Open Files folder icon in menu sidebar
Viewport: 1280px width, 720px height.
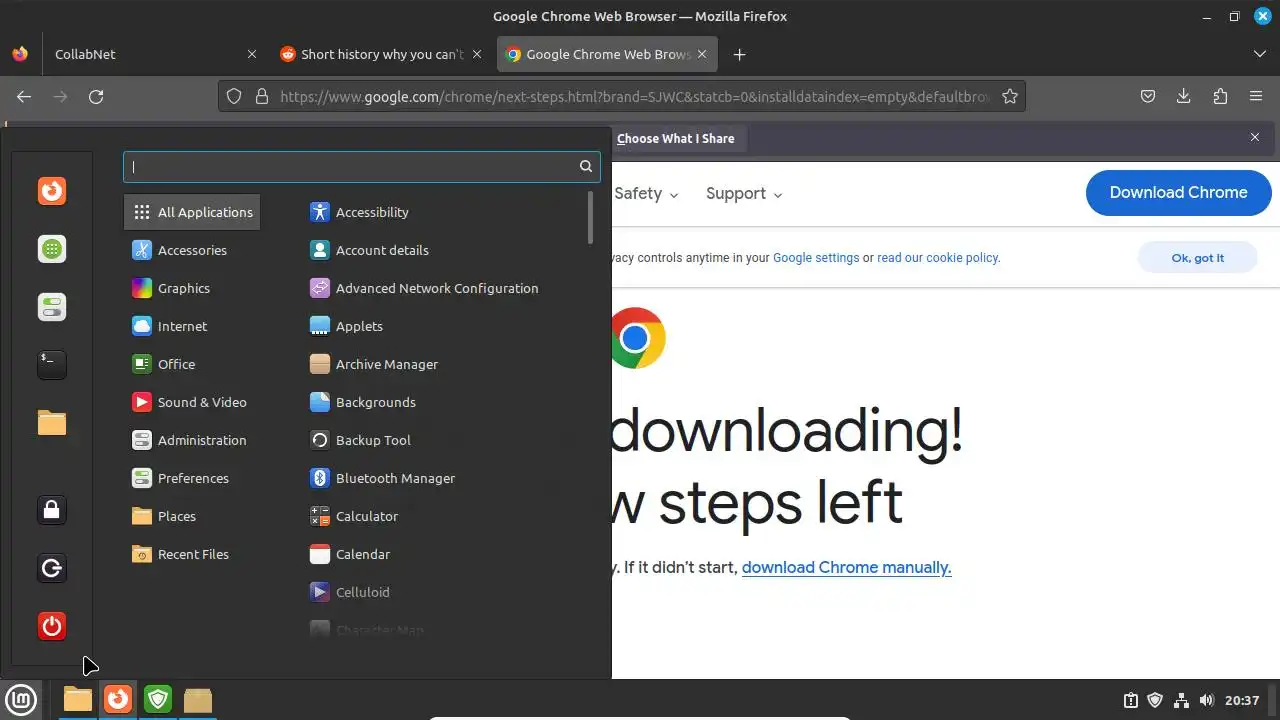point(52,423)
